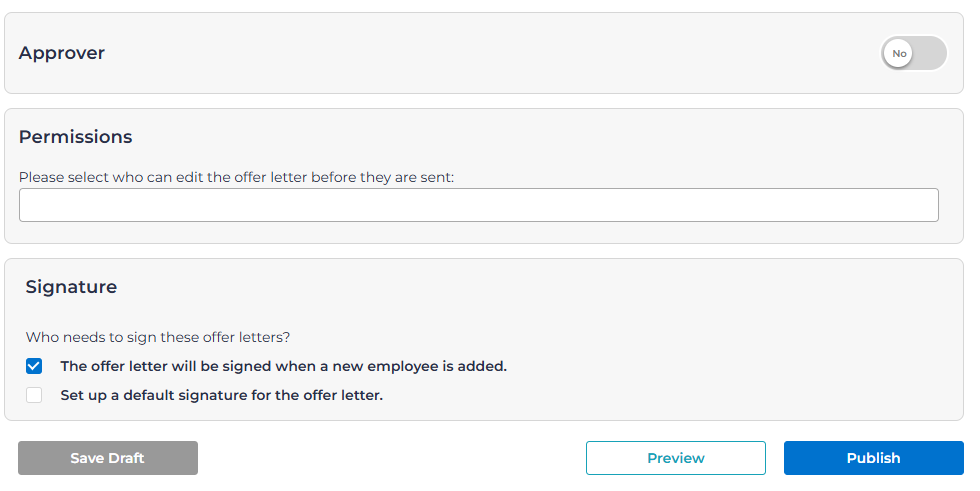The width and height of the screenshot is (980, 491).
Task: Click the Permissions section heading
Action: (x=76, y=137)
